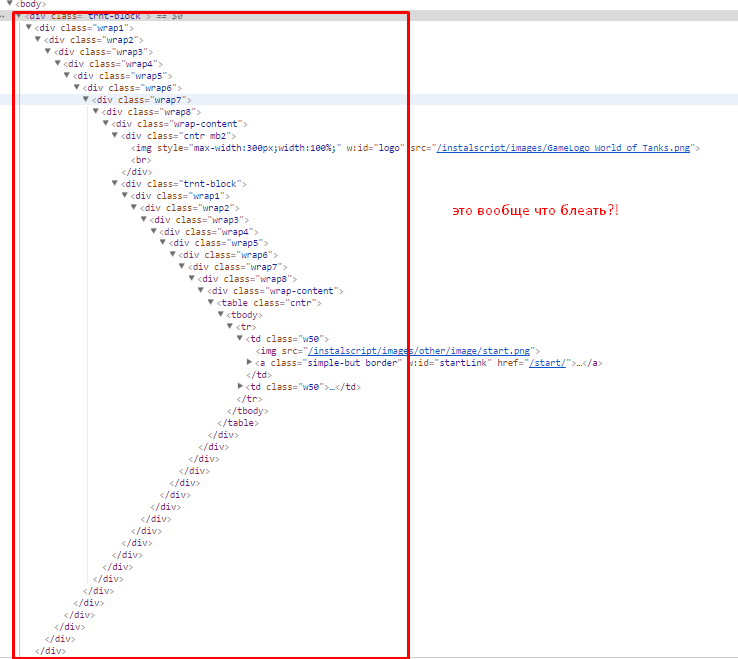Select the closing /tr tag row
Viewport: 738px width, 659px height.
click(249, 399)
